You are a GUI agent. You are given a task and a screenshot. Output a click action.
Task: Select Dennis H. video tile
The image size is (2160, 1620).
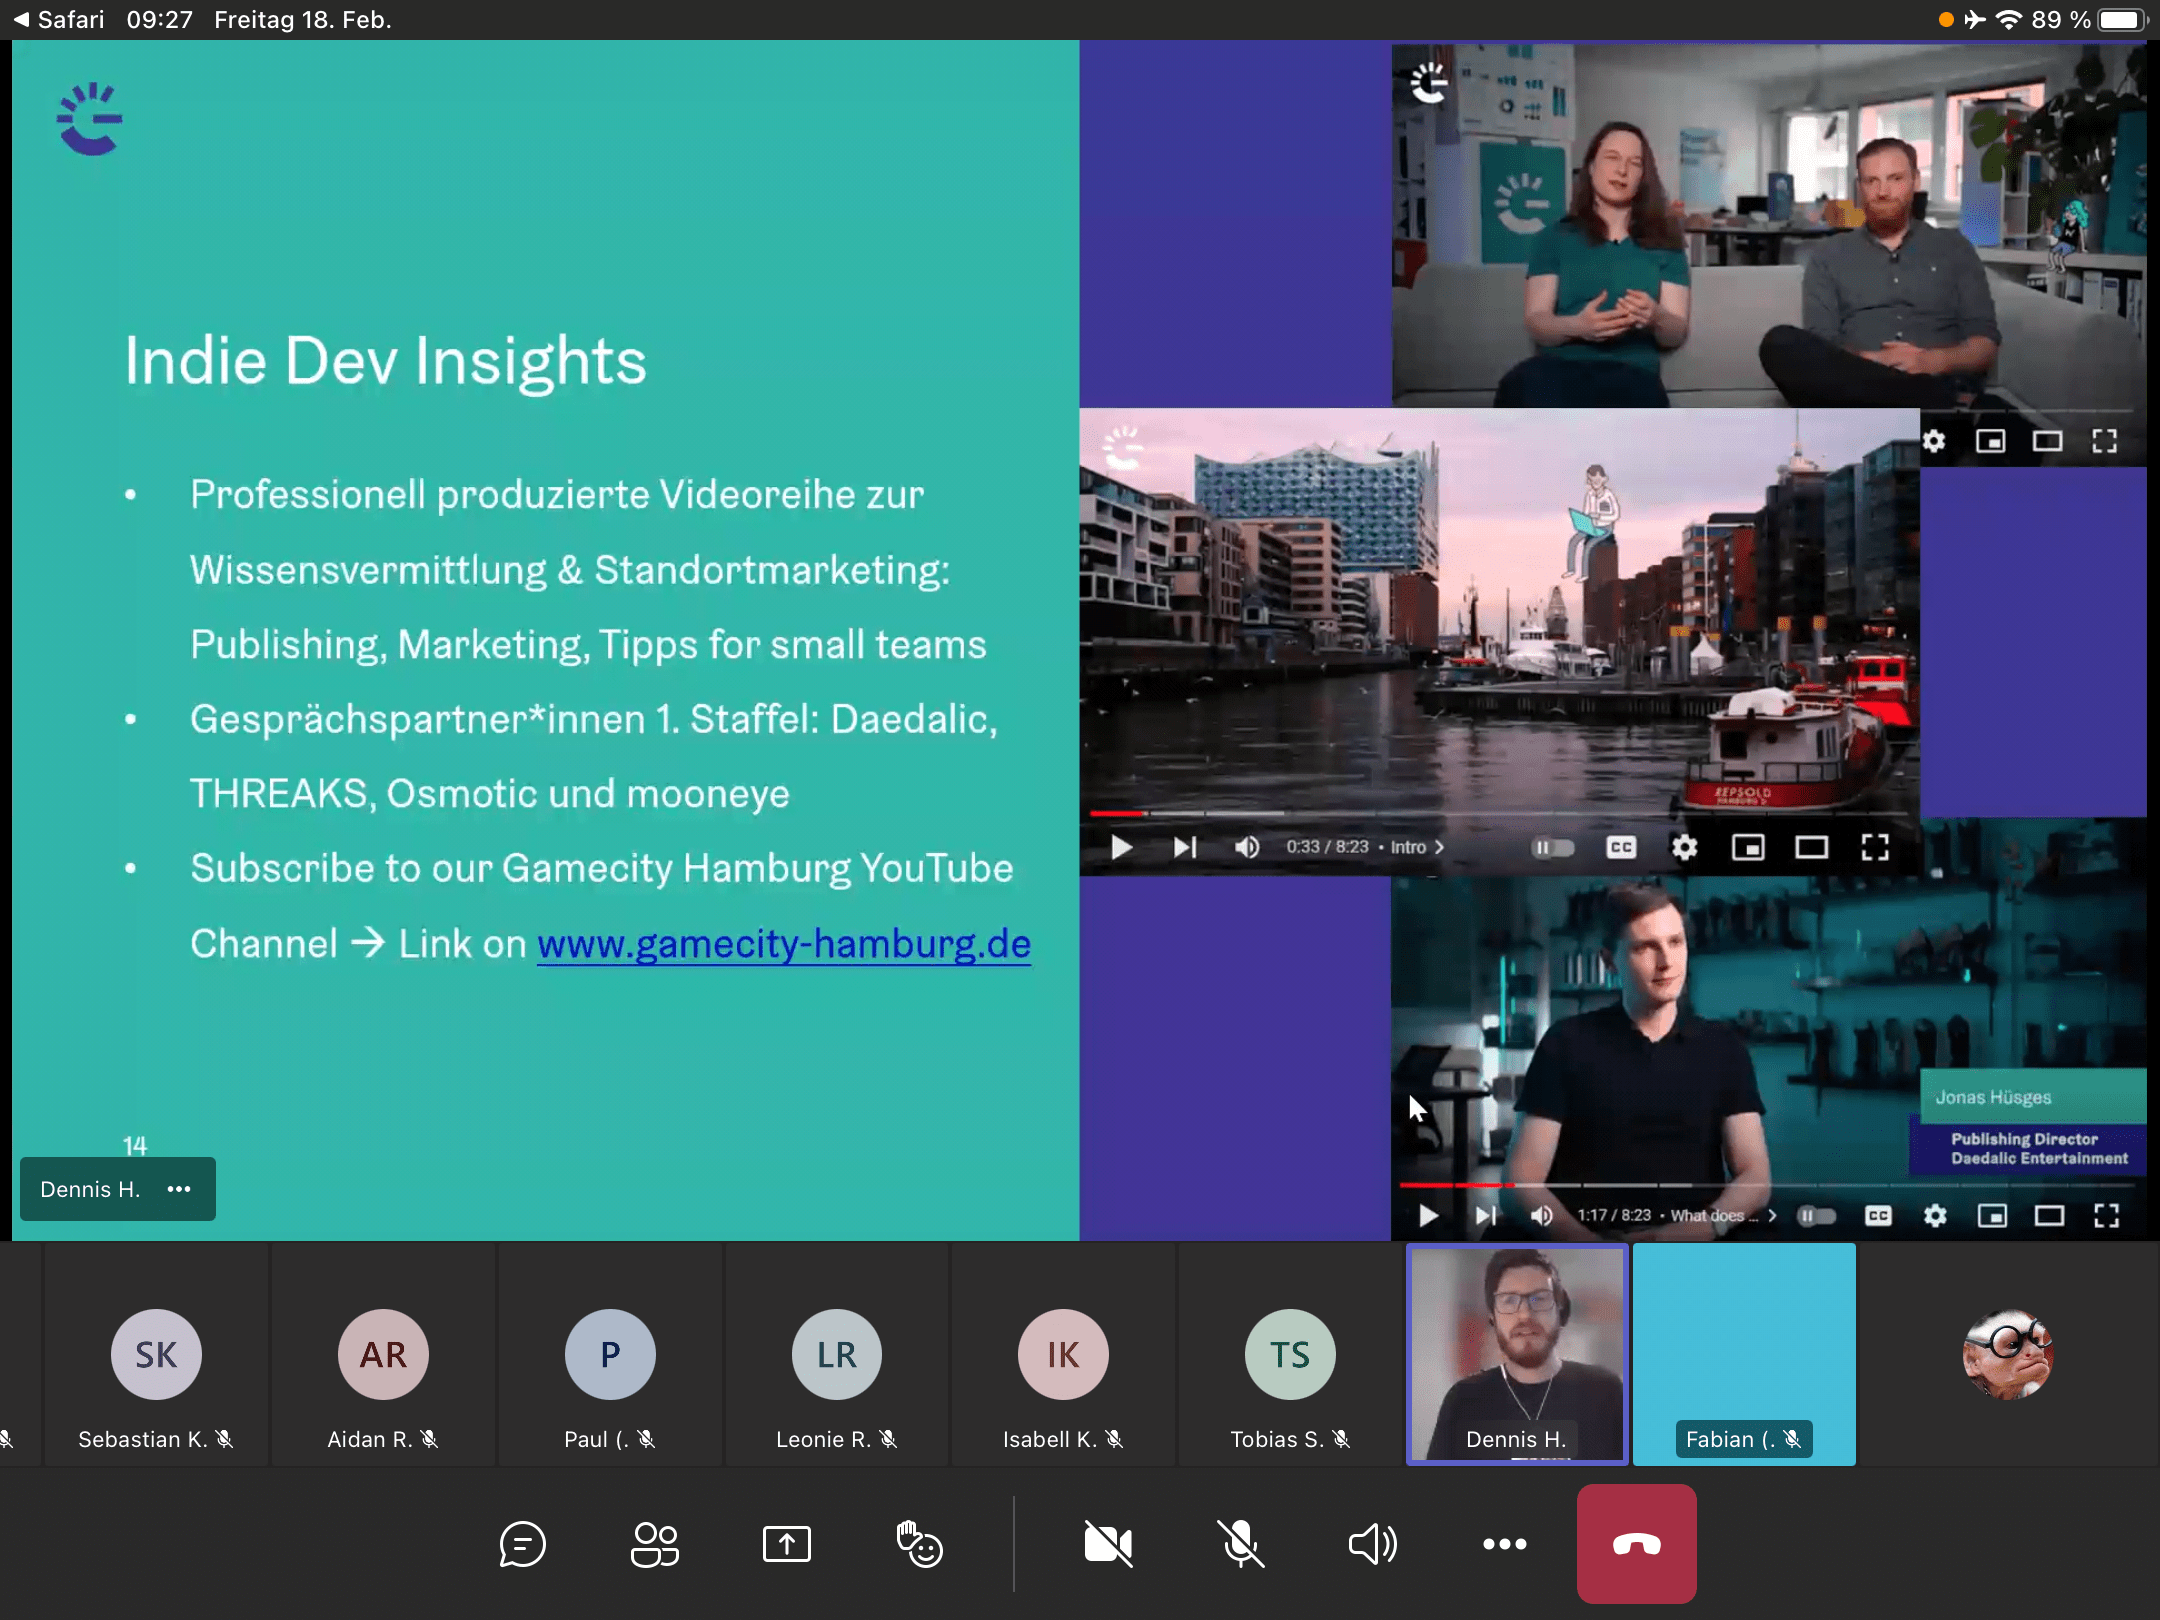1517,1354
